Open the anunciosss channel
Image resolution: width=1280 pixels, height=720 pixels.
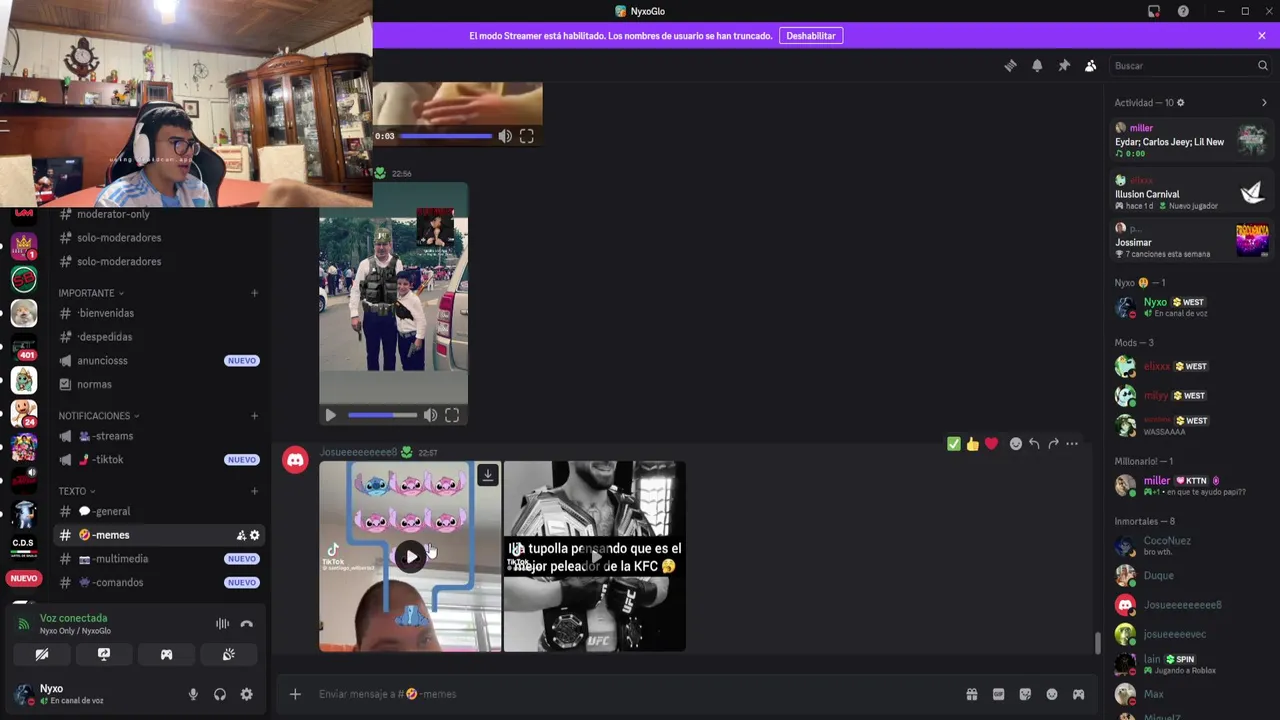160,361
